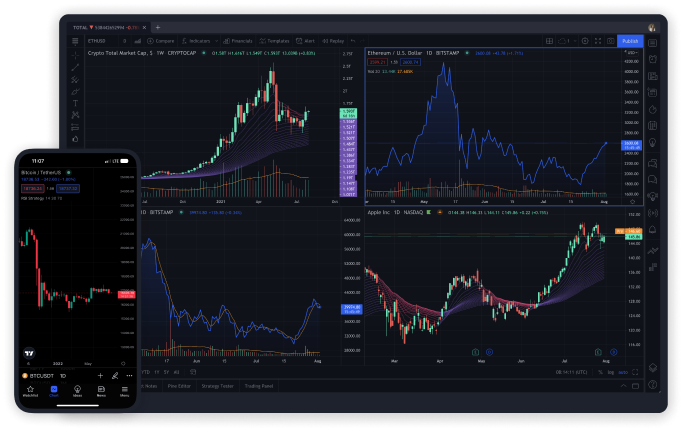Image resolution: width=683 pixels, height=431 pixels.
Task: Open the select layout grid dropdown
Action: tap(549, 41)
